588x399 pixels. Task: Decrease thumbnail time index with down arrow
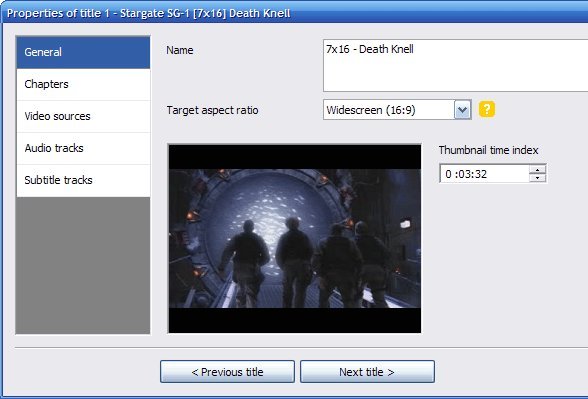[x=537, y=178]
